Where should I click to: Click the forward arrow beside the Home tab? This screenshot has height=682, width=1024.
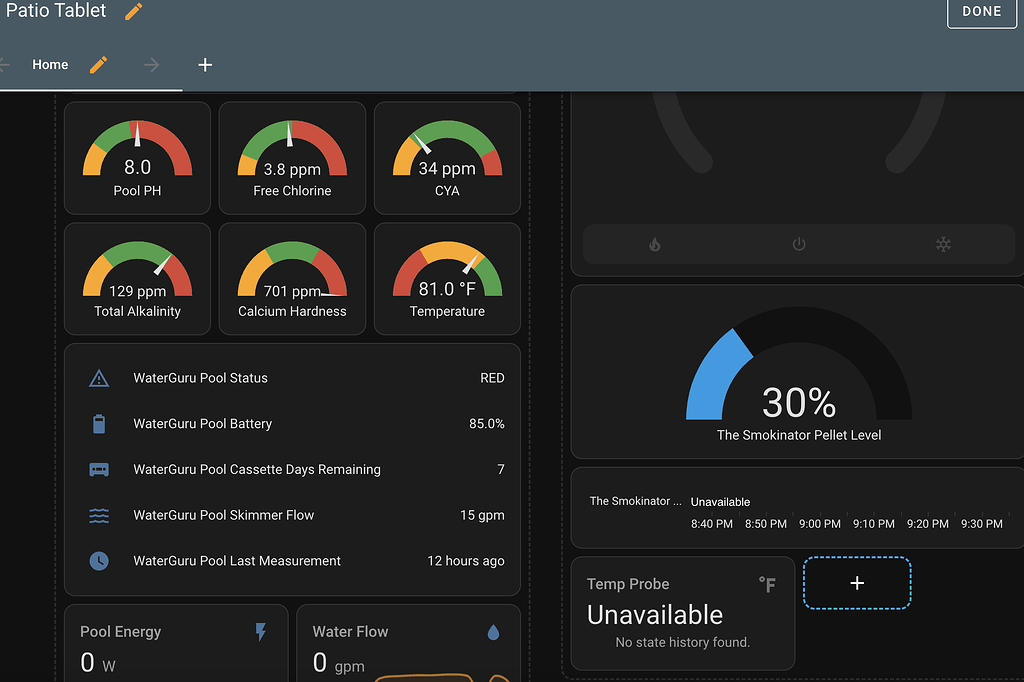point(150,64)
